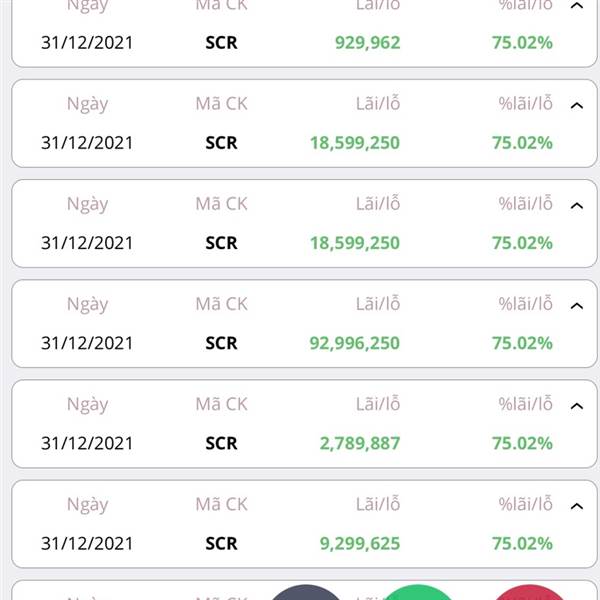Collapse the 2,789,887 card chevron
Image resolution: width=600 pixels, height=600 pixels.
pyautogui.click(x=577, y=406)
